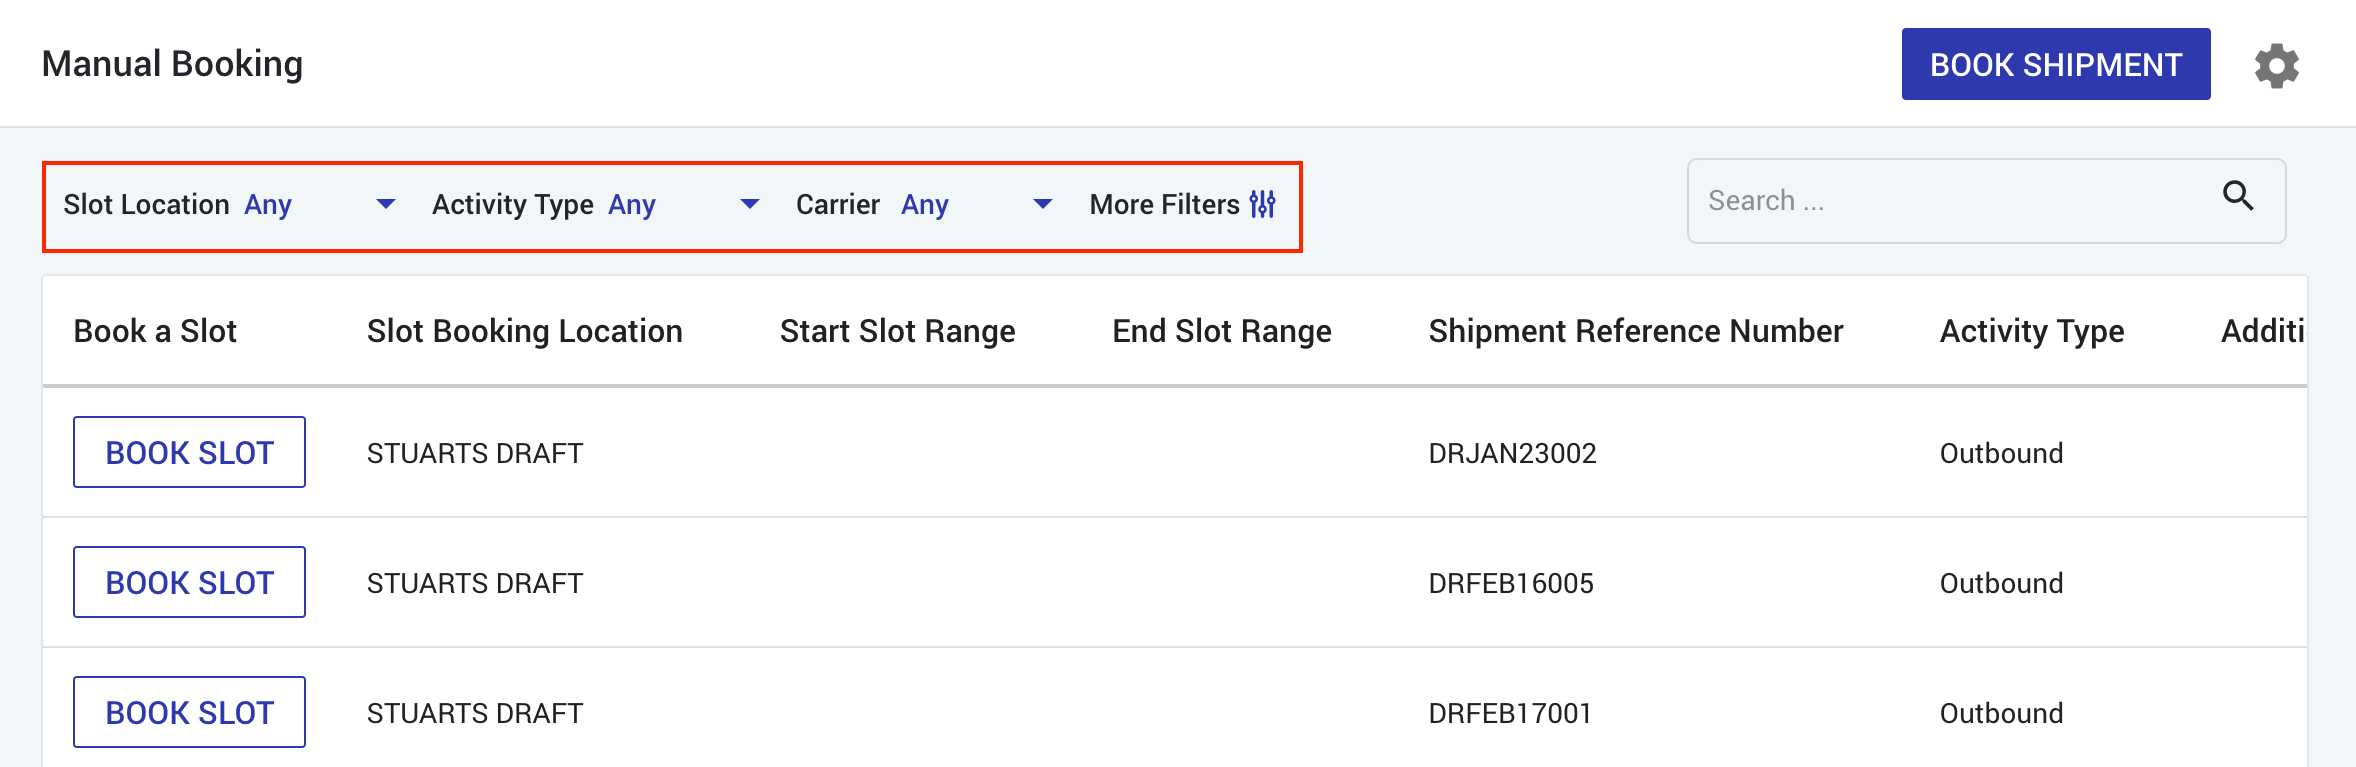This screenshot has width=2356, height=767.
Task: Expand the Activity Type filter dropdown
Action: coord(749,204)
